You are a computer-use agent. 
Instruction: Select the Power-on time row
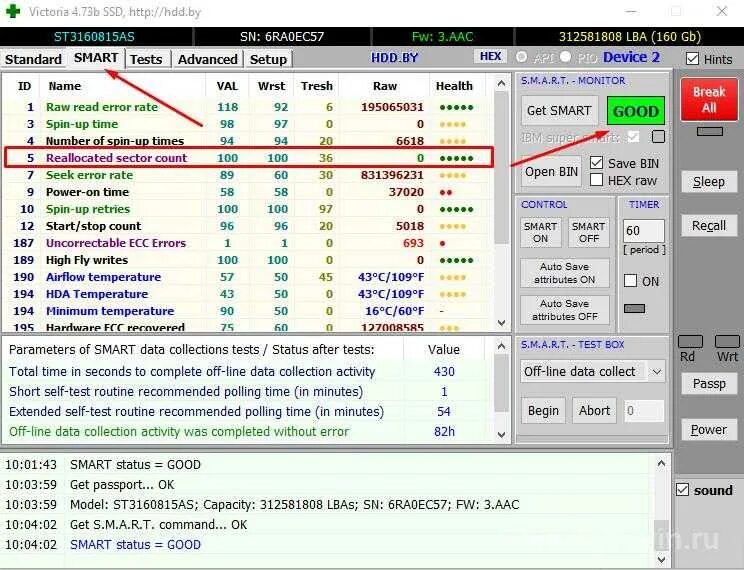[x=247, y=192]
